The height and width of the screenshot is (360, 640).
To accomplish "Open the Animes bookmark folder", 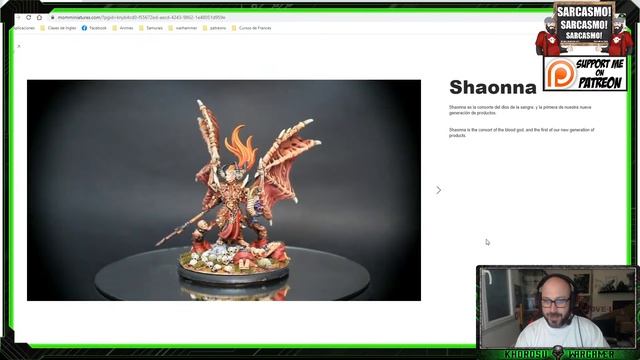I will click(x=123, y=28).
